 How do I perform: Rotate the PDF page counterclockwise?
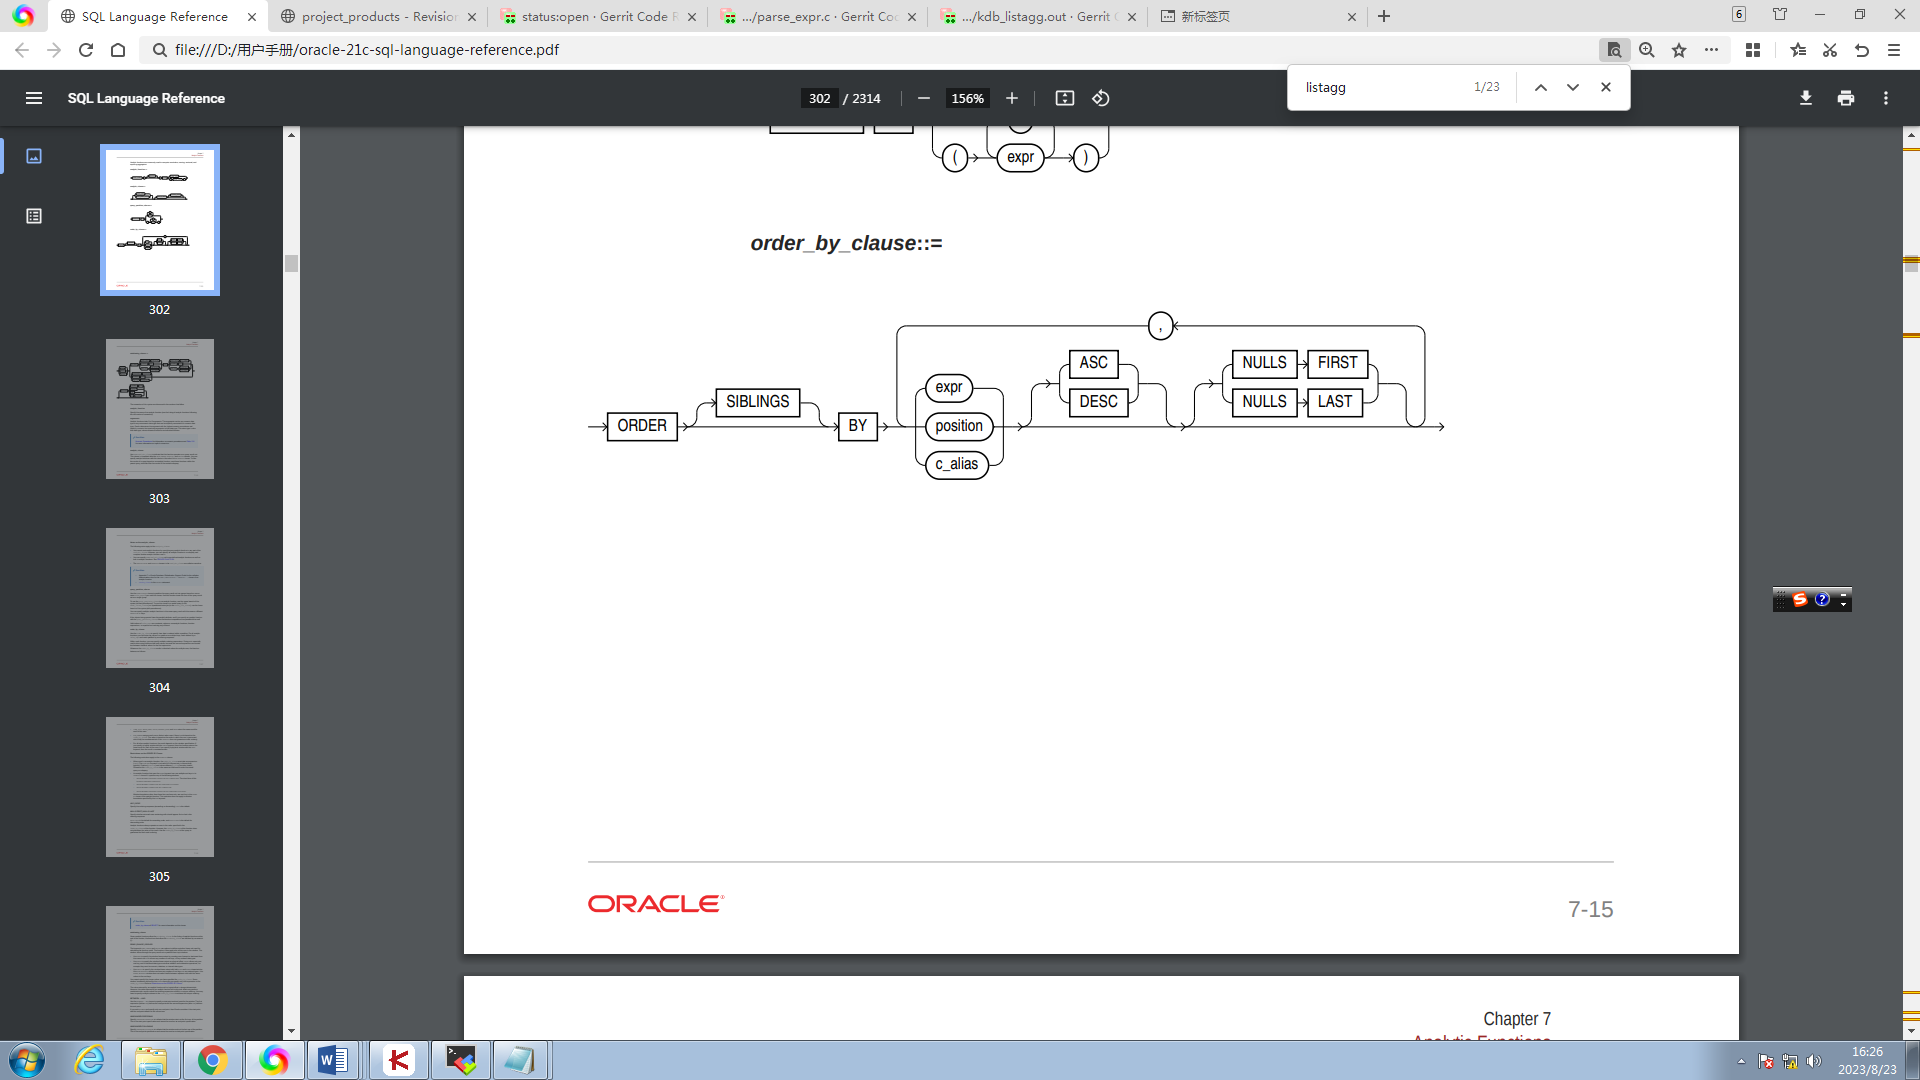tap(1100, 98)
